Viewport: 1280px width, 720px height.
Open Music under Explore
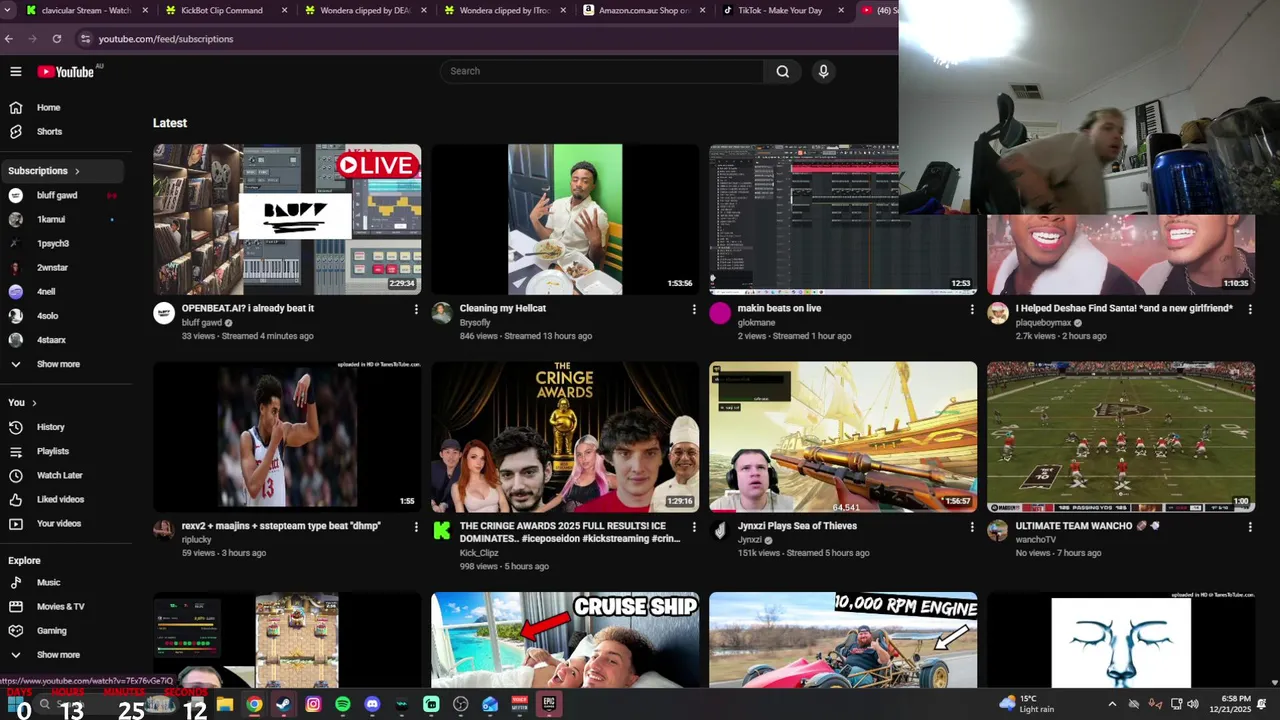click(x=62, y=582)
